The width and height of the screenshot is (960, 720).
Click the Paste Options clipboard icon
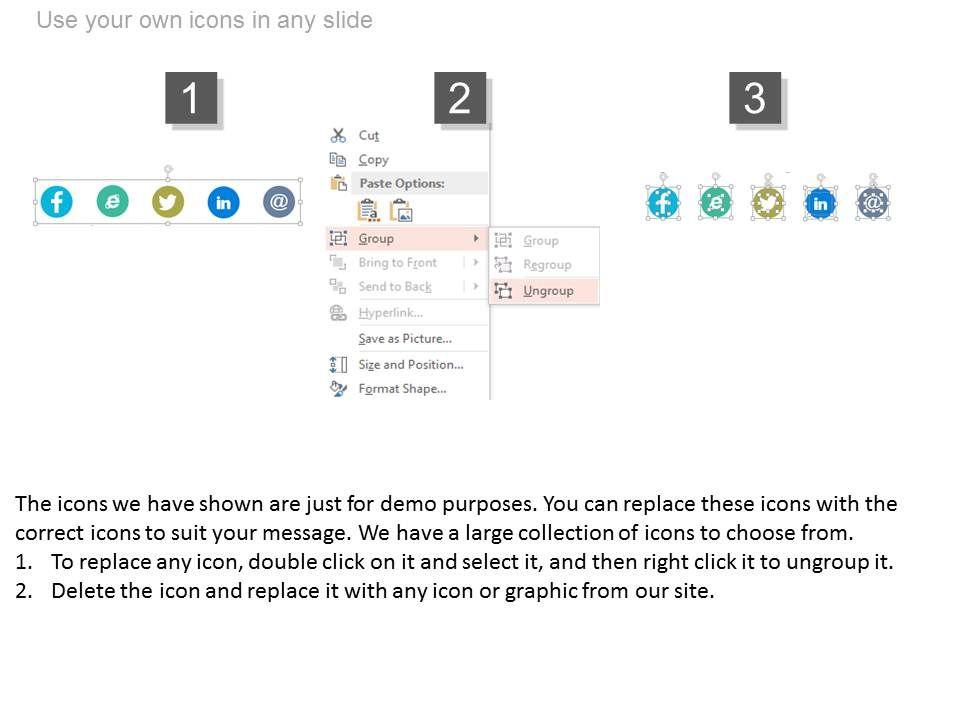click(339, 183)
